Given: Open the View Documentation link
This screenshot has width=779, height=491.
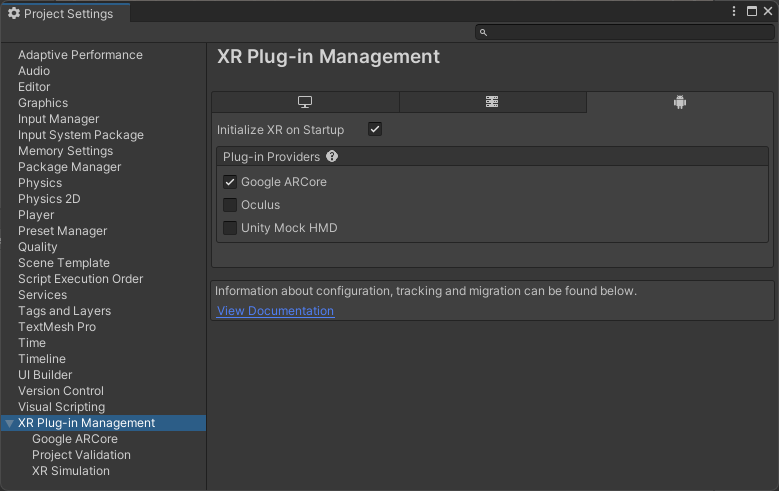Looking at the screenshot, I should point(275,311).
